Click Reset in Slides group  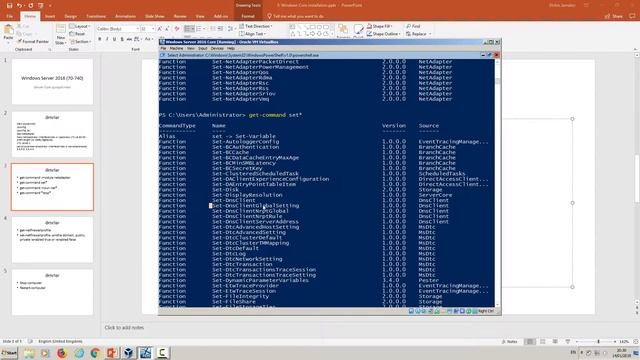click(78, 34)
